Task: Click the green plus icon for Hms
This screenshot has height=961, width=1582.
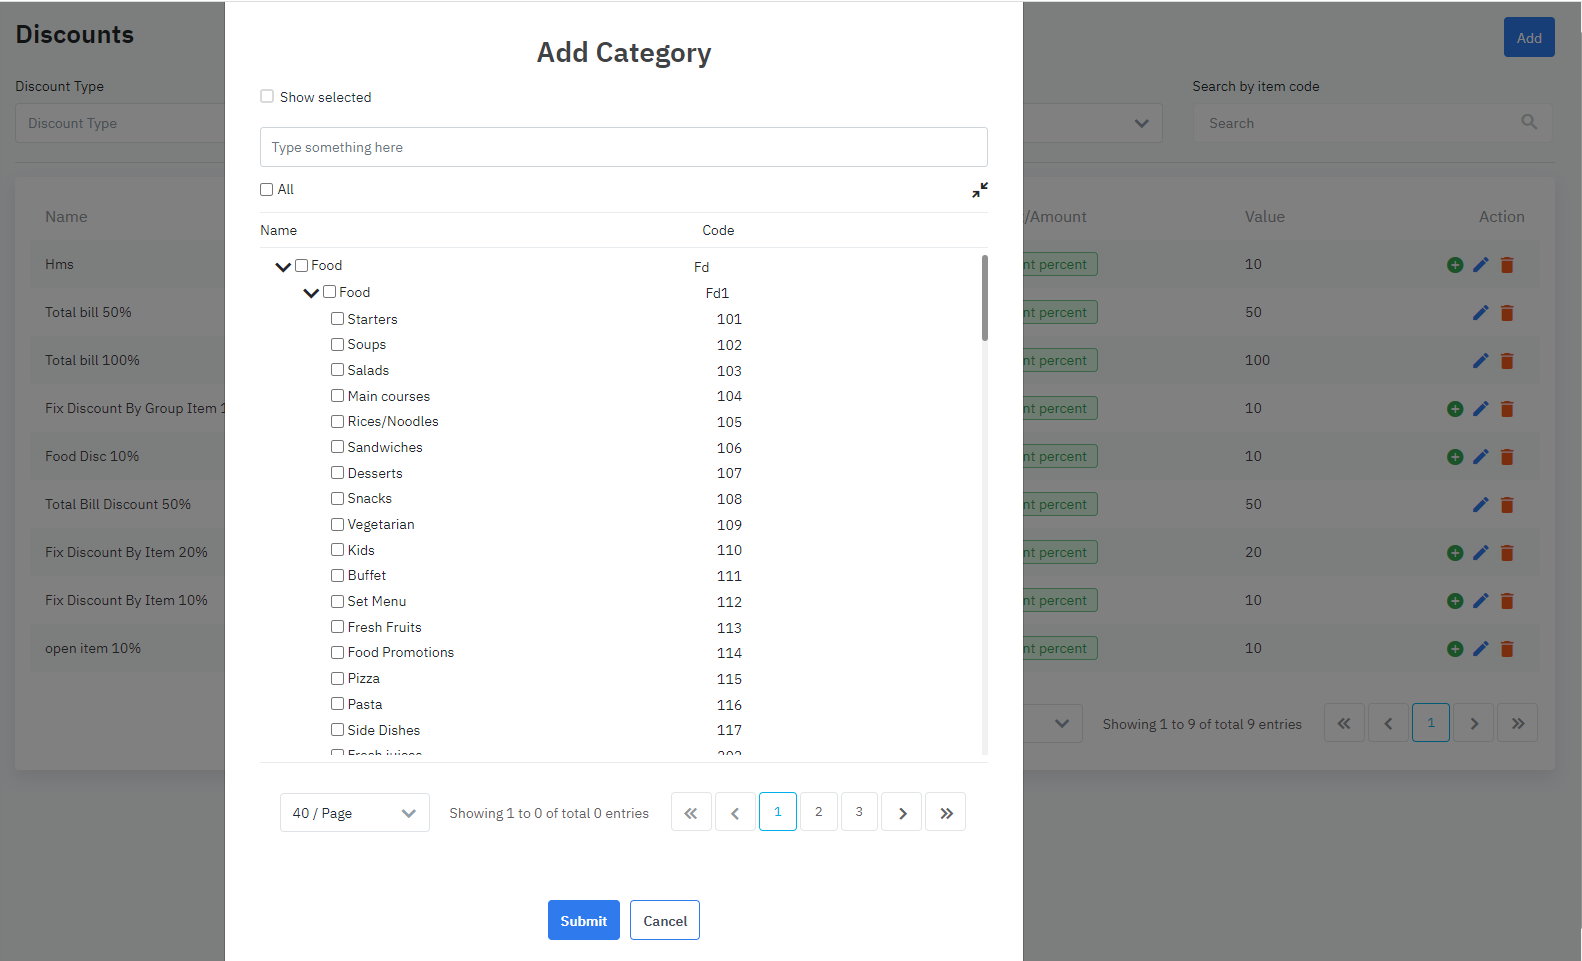Action: point(1455,265)
